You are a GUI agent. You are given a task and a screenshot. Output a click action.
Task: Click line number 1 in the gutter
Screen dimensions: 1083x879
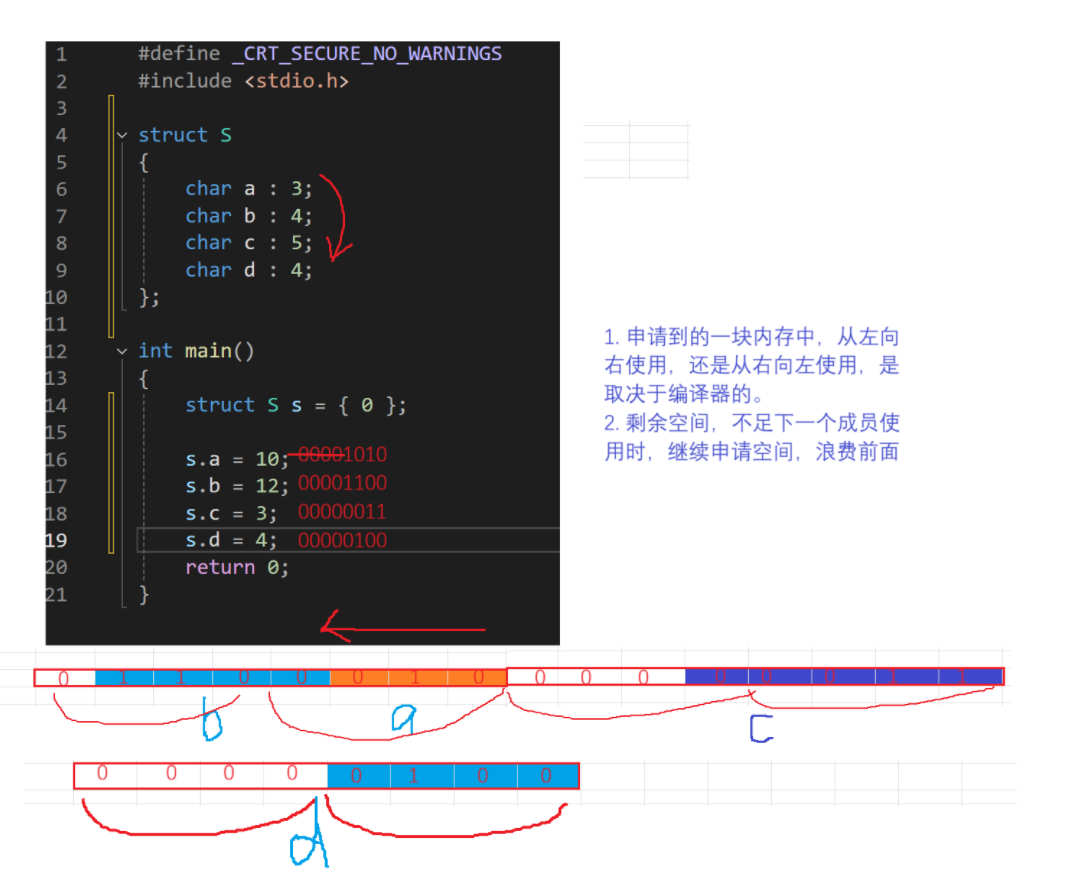click(x=61, y=55)
